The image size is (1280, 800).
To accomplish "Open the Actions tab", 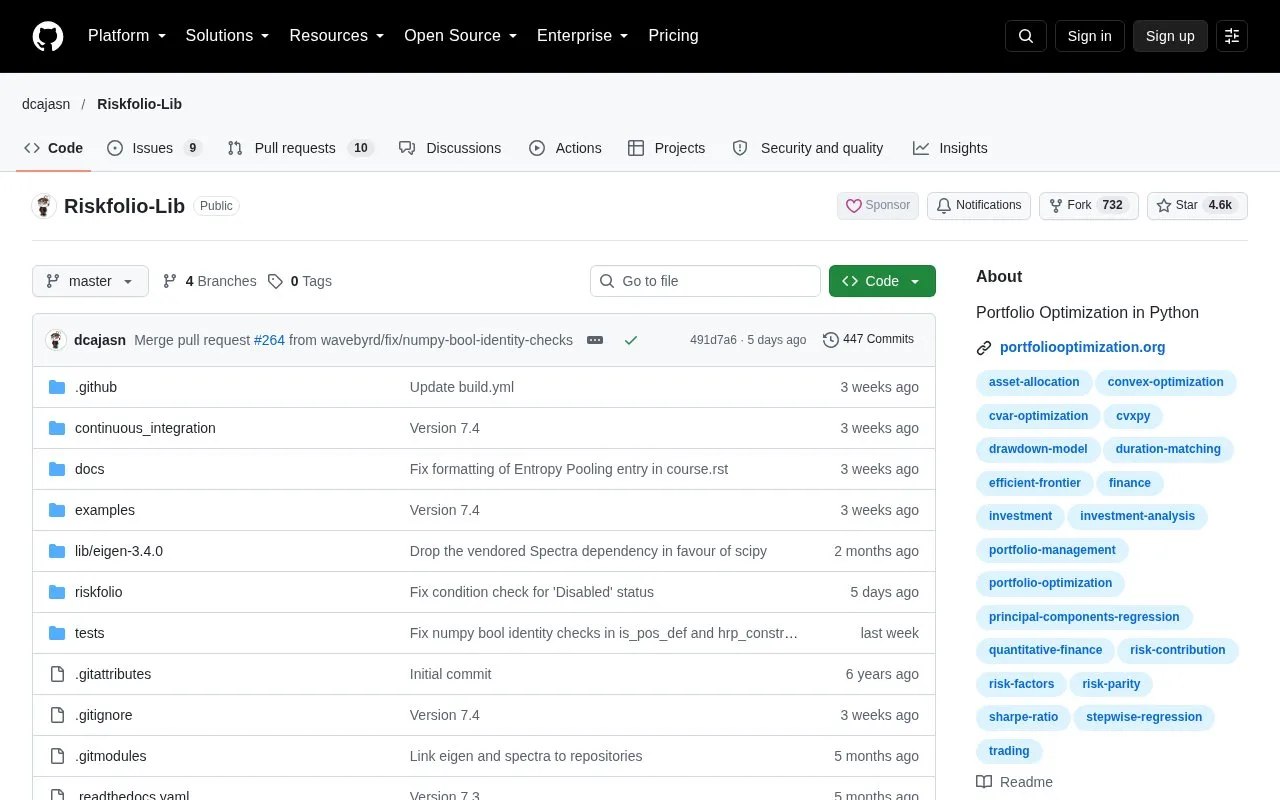I will click(x=565, y=148).
